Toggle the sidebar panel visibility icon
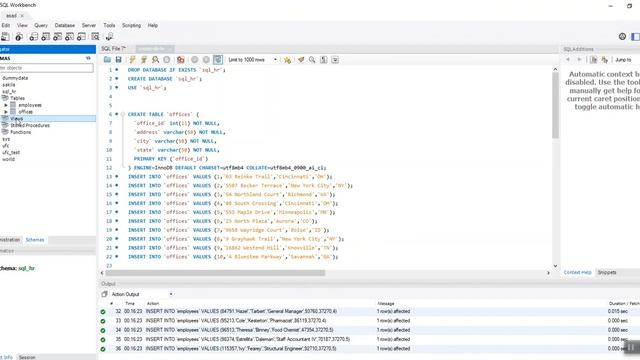This screenshot has height=360, width=640. (x=635, y=36)
